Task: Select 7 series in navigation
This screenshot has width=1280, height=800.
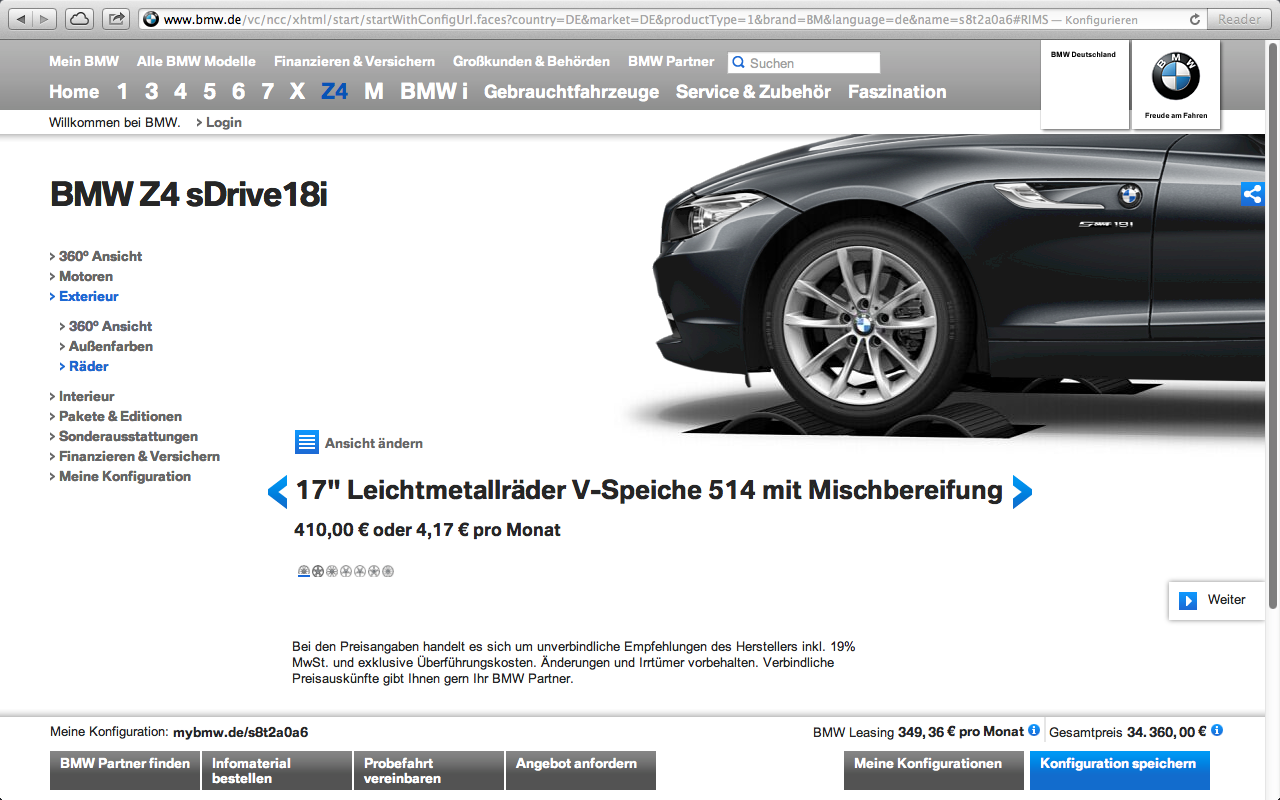Action: 267,92
